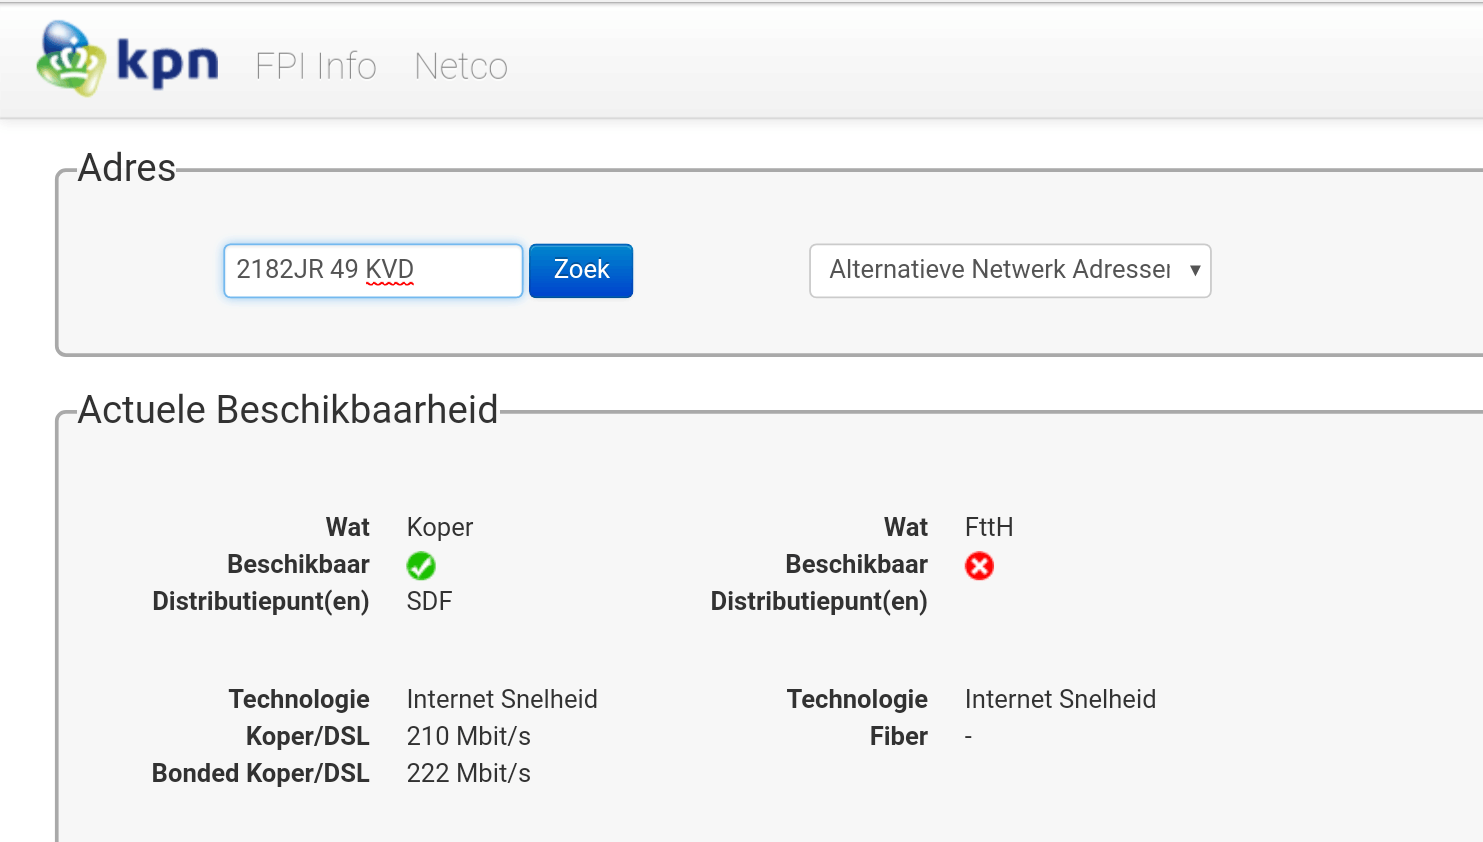The image size is (1483, 842).
Task: Open the Netco menu item
Action: click(461, 66)
